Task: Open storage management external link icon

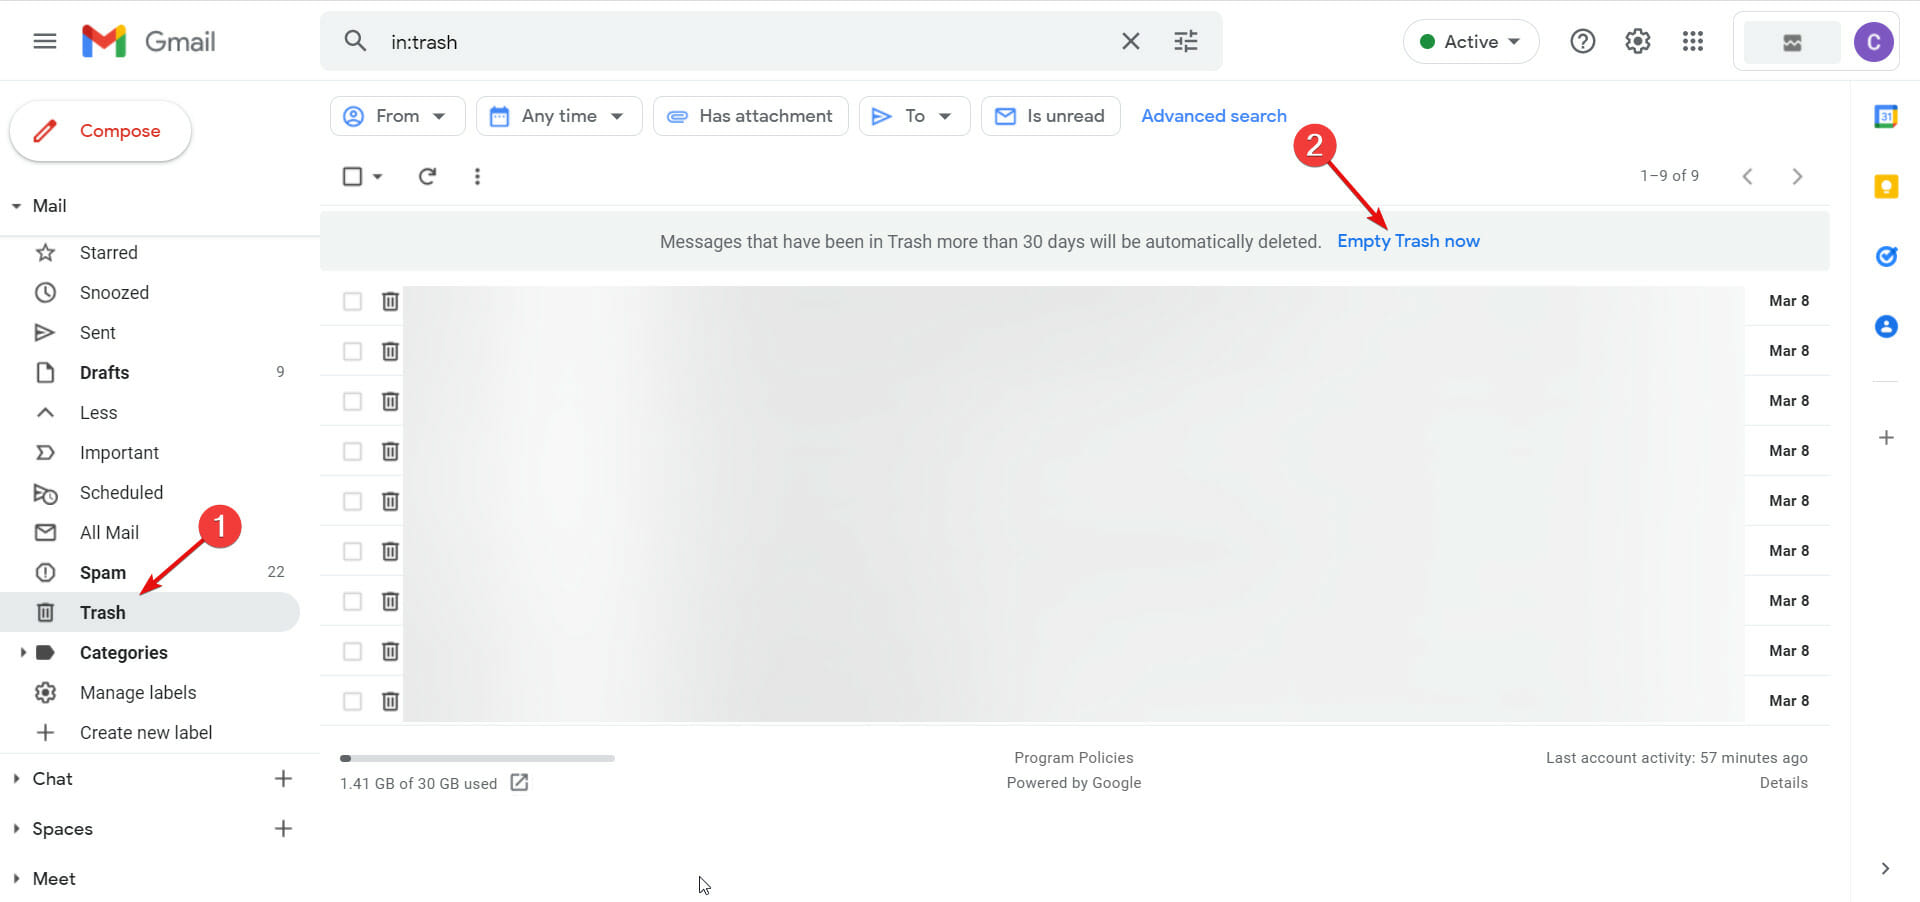Action: coord(519,782)
